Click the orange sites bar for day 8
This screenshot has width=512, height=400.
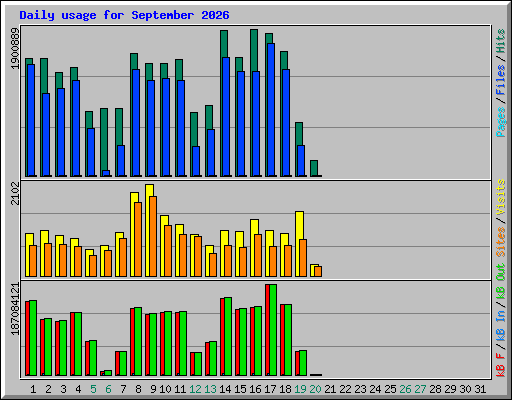pos(138,239)
